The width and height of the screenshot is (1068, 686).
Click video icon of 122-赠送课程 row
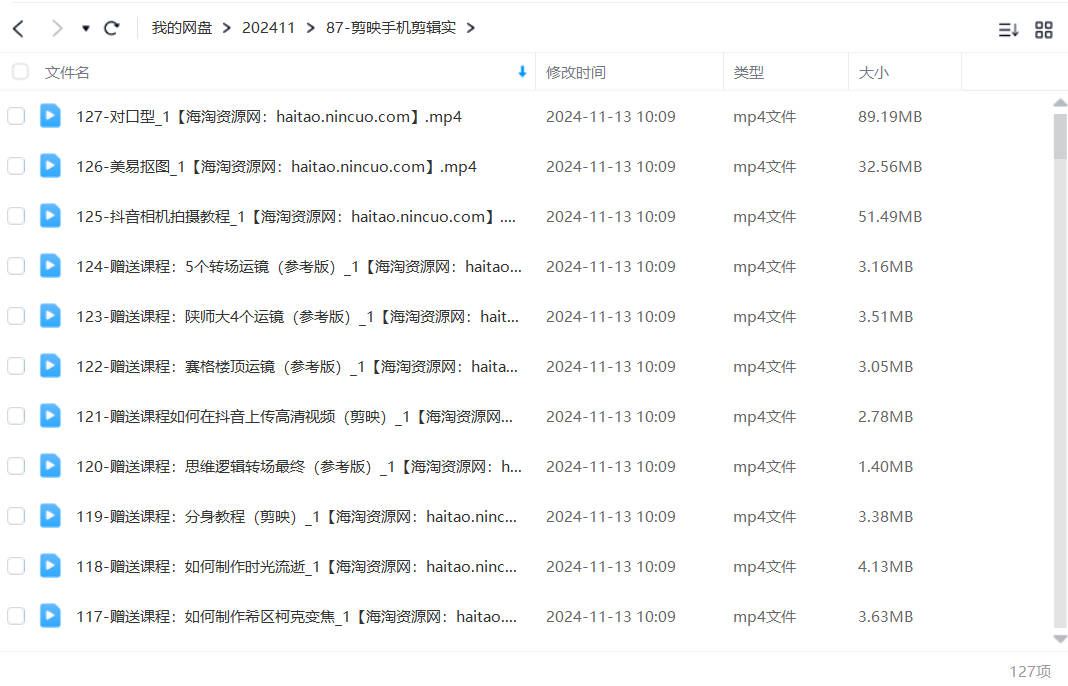click(50, 366)
